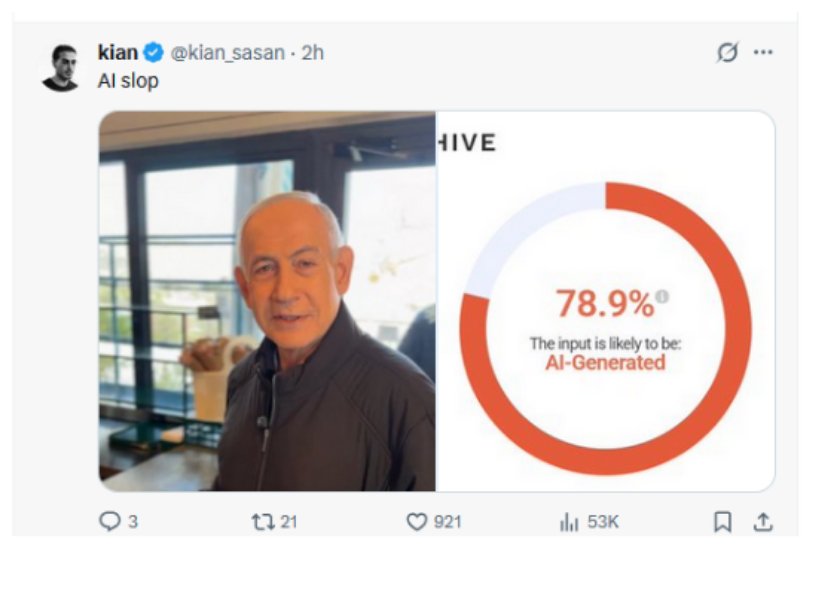Open the Hive donut chart image
Image resolution: width=834 pixels, height=599 pixels.
click(x=605, y=301)
